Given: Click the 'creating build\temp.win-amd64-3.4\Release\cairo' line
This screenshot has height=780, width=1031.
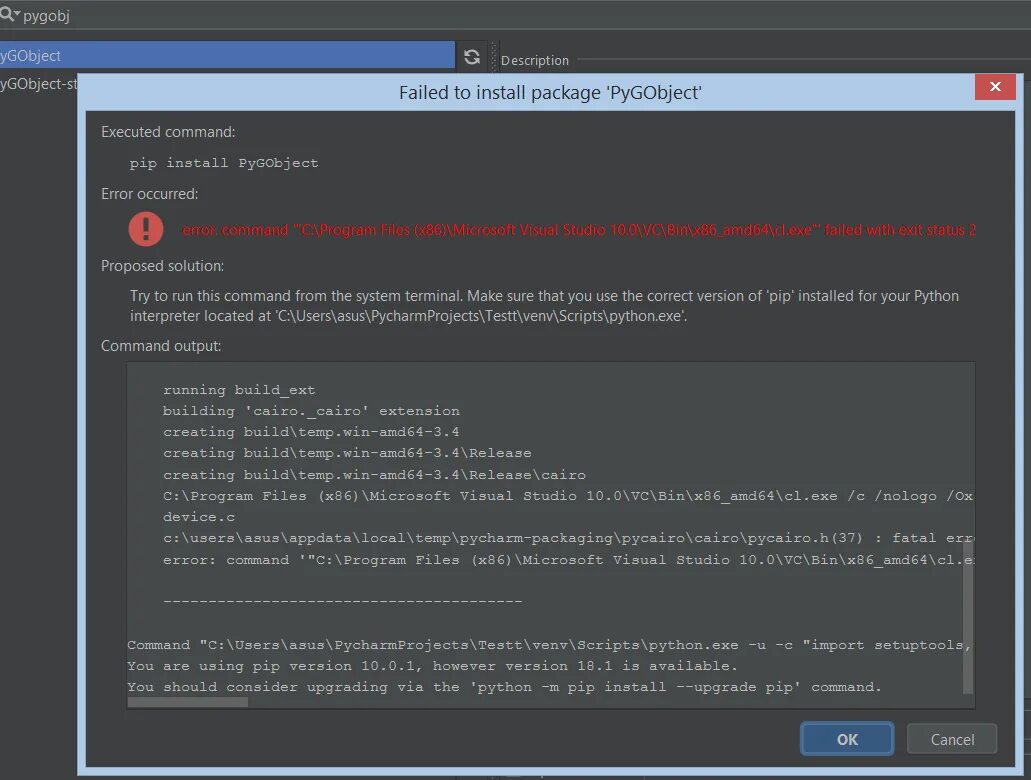Looking at the screenshot, I should (374, 474).
